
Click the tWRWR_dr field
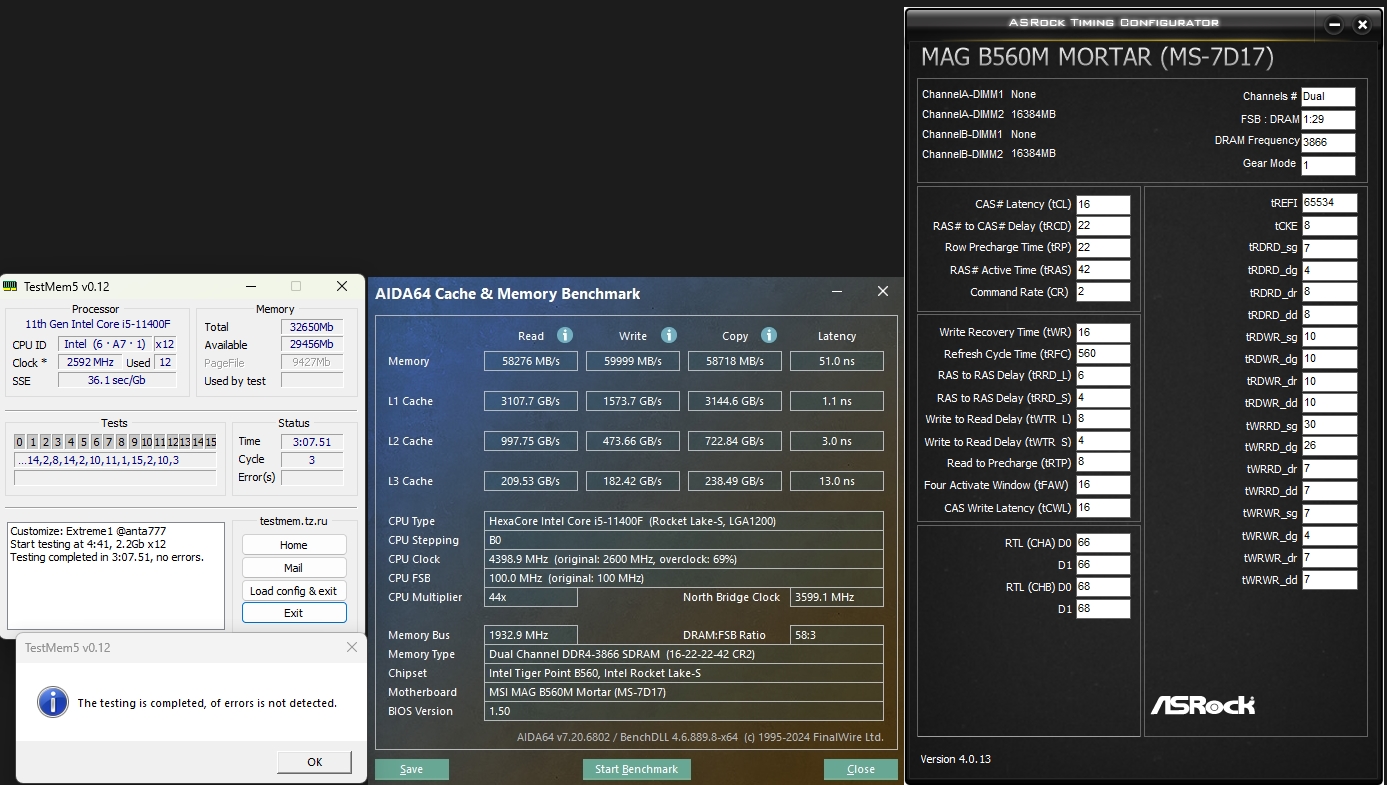click(x=1330, y=558)
